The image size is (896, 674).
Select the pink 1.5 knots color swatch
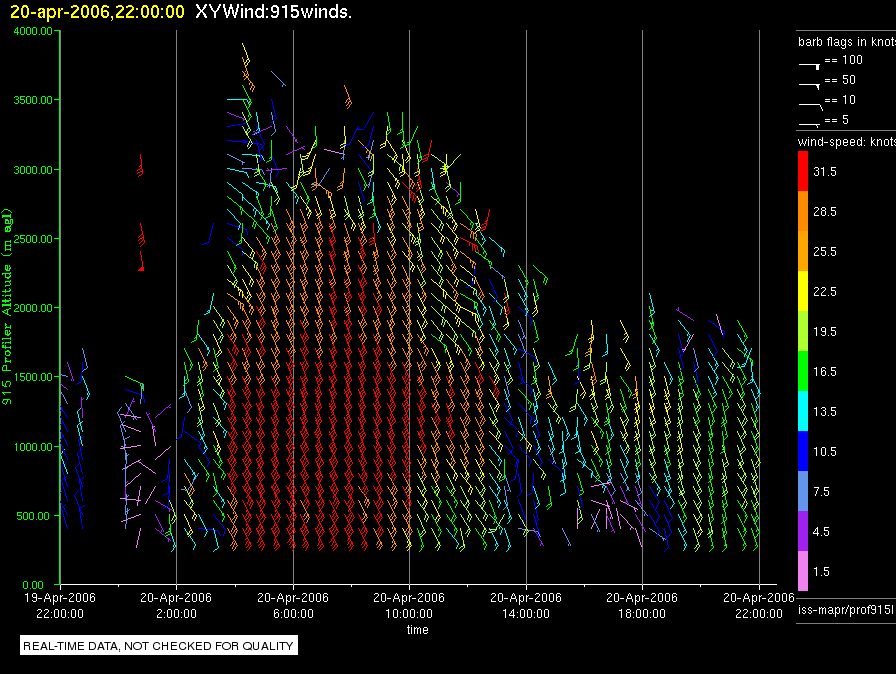(x=804, y=571)
